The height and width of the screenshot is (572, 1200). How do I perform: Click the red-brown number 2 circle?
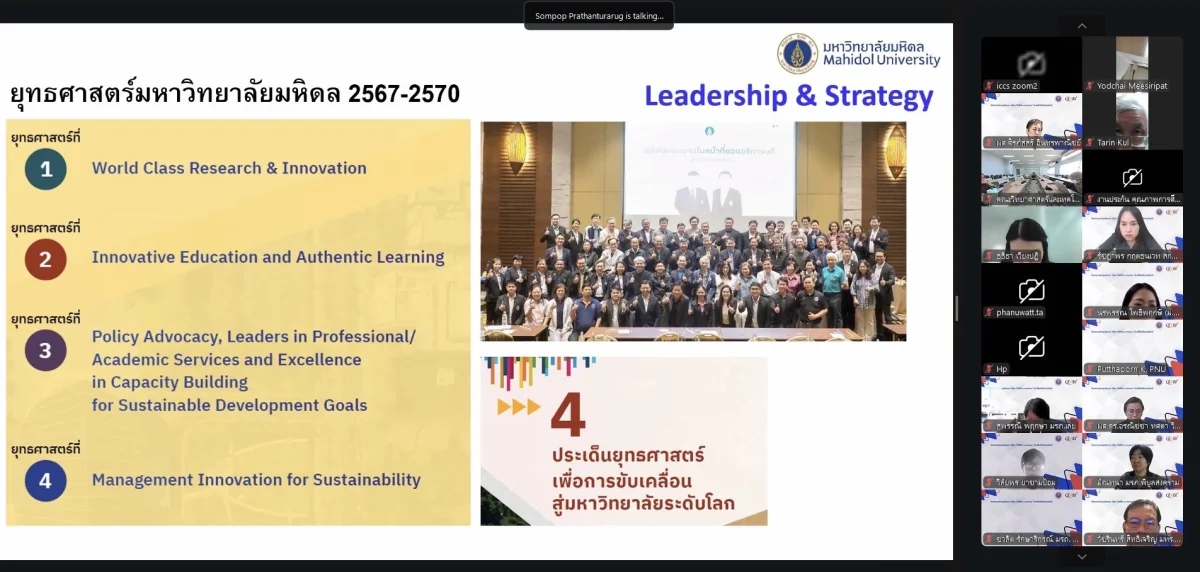(46, 259)
